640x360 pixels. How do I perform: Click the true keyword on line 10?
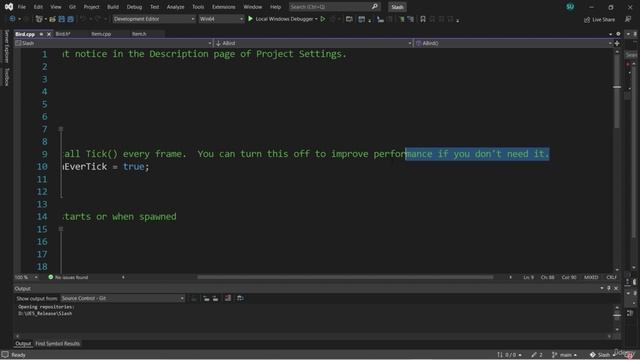point(133,167)
